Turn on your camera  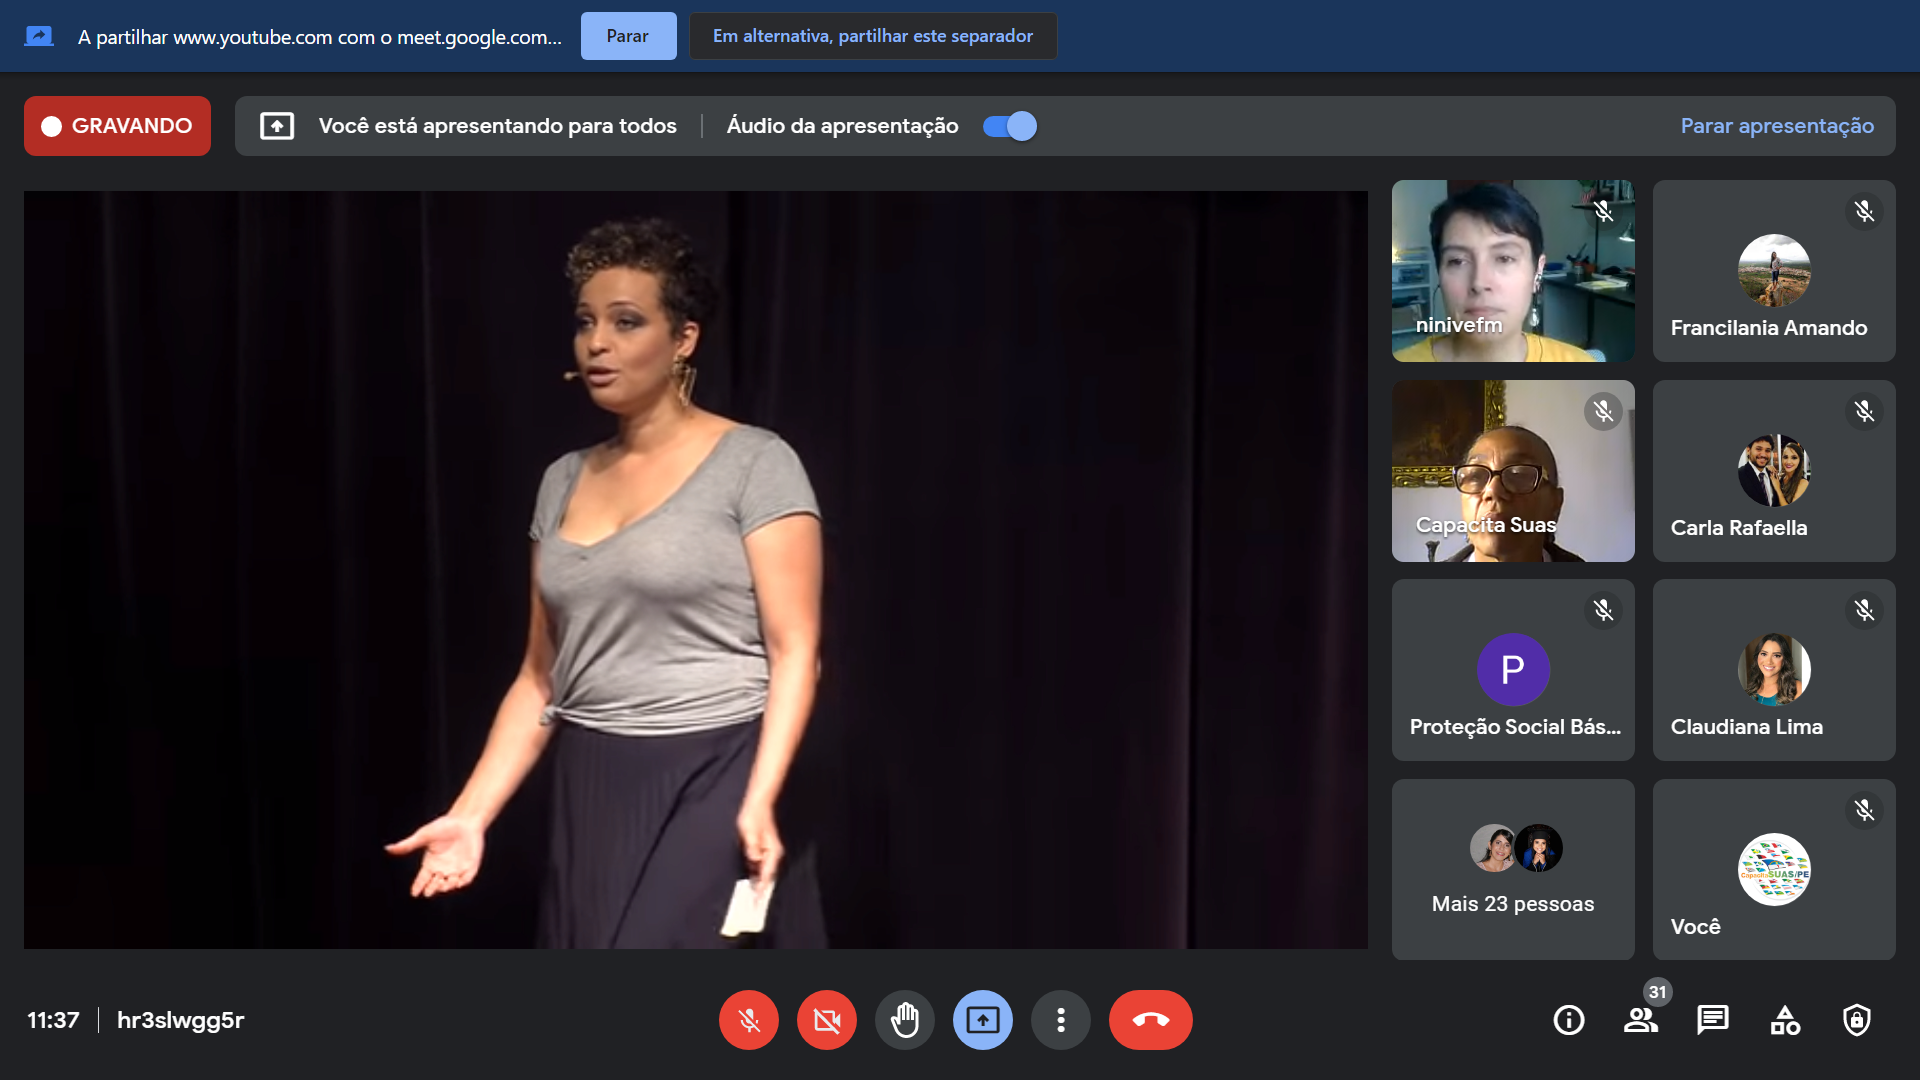(827, 1020)
